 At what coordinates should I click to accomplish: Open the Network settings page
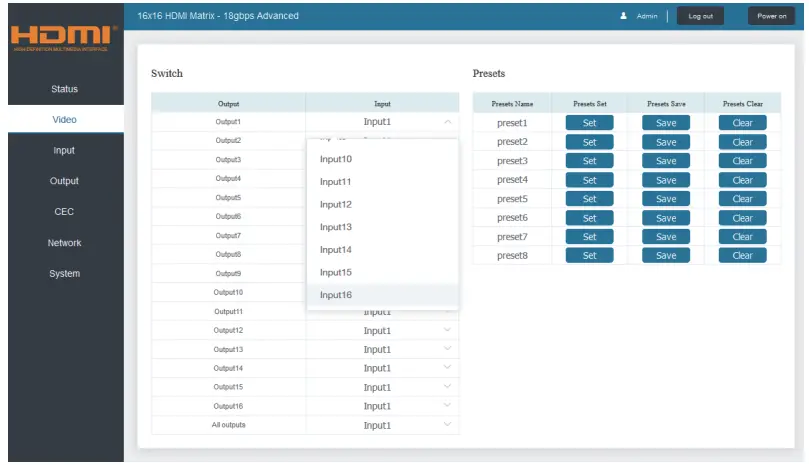coord(65,243)
